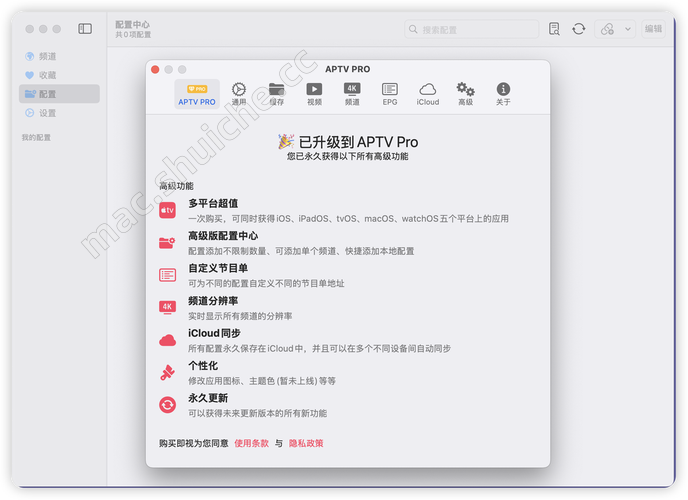Image resolution: width=688 pixels, height=500 pixels.
Task: Select 频道 in the sidebar
Action: click(x=47, y=56)
